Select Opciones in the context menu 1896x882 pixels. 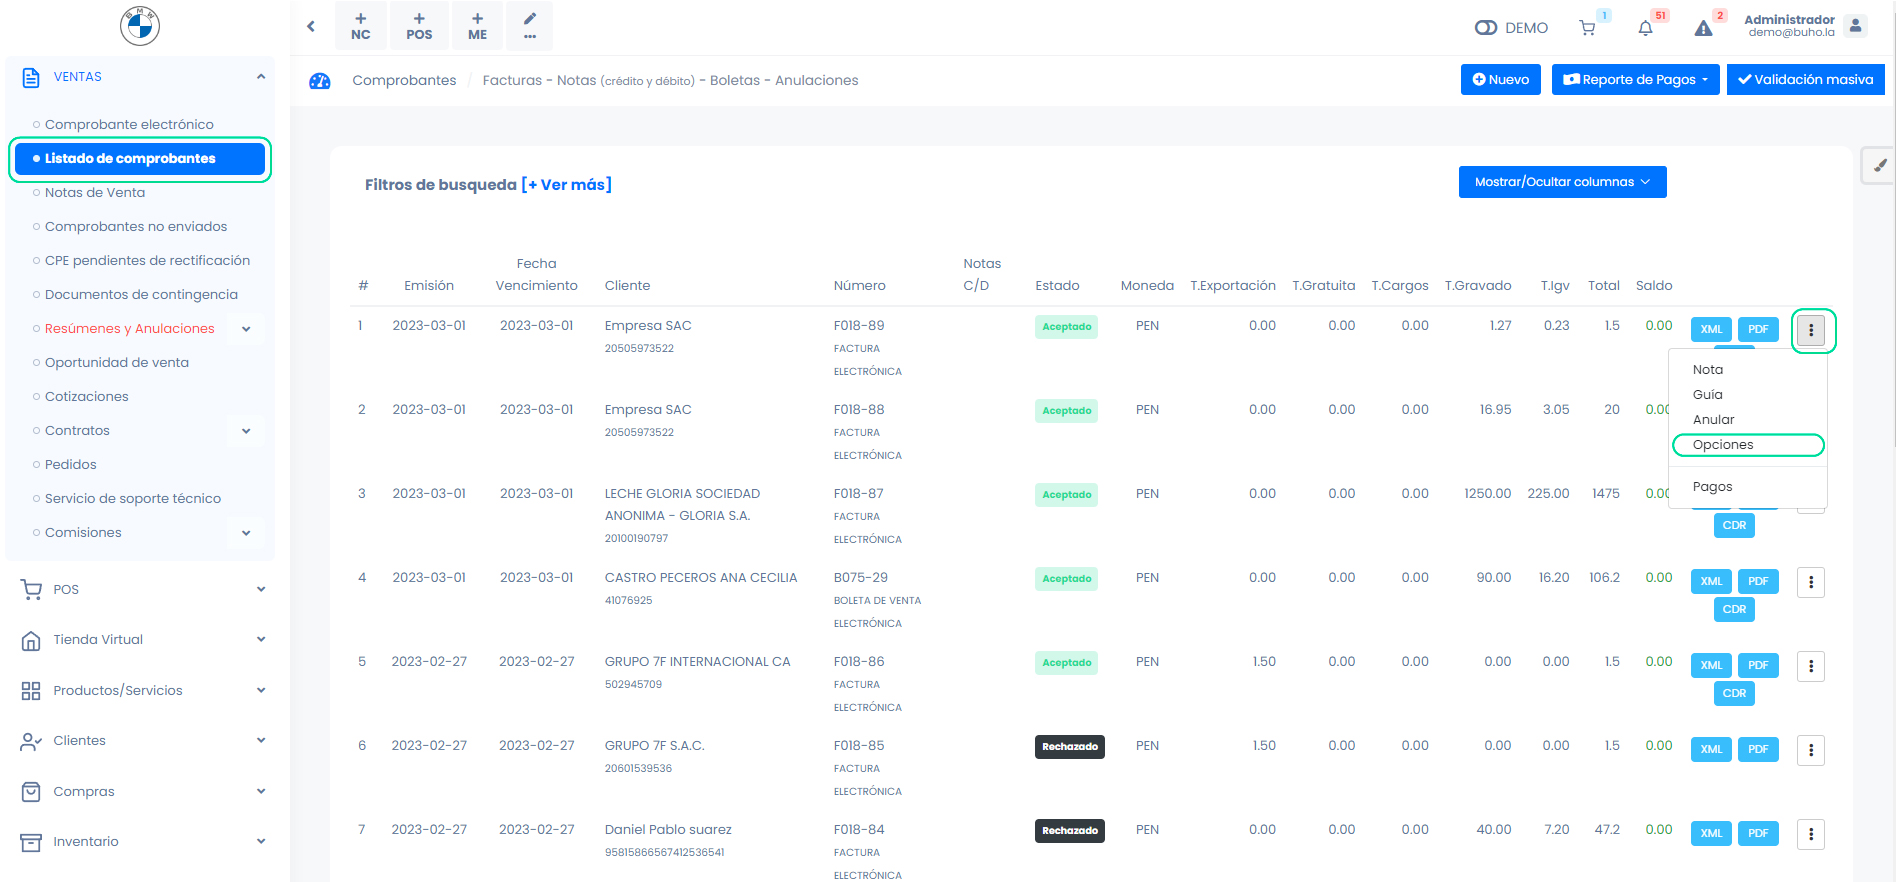[x=1723, y=445]
